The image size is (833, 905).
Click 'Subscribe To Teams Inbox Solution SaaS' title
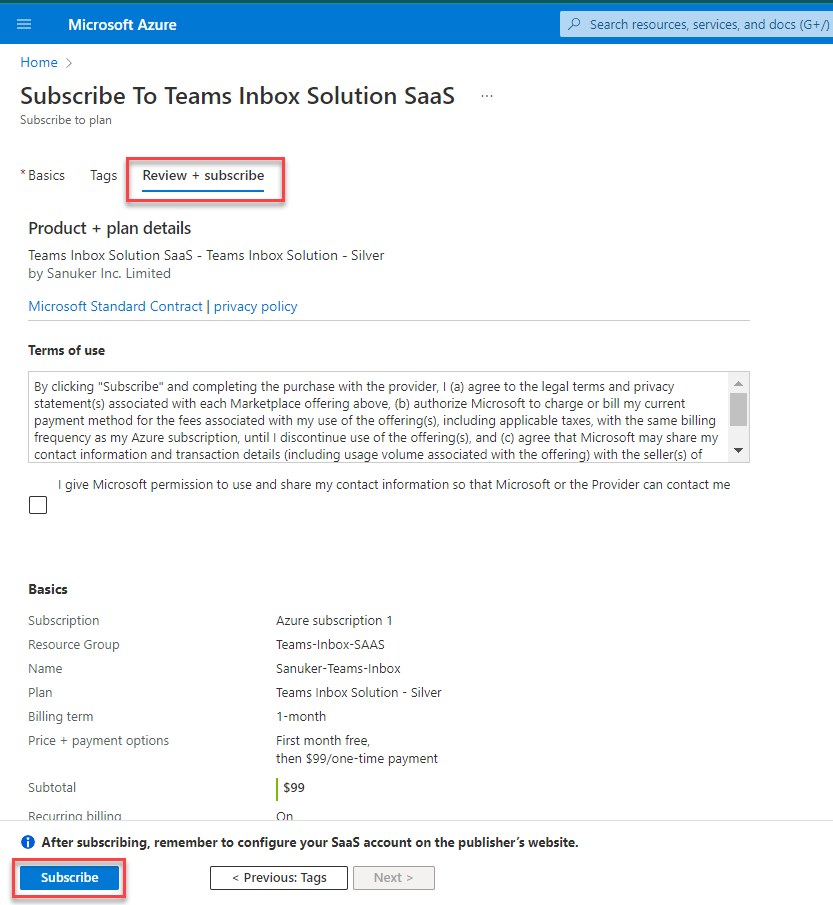point(237,96)
